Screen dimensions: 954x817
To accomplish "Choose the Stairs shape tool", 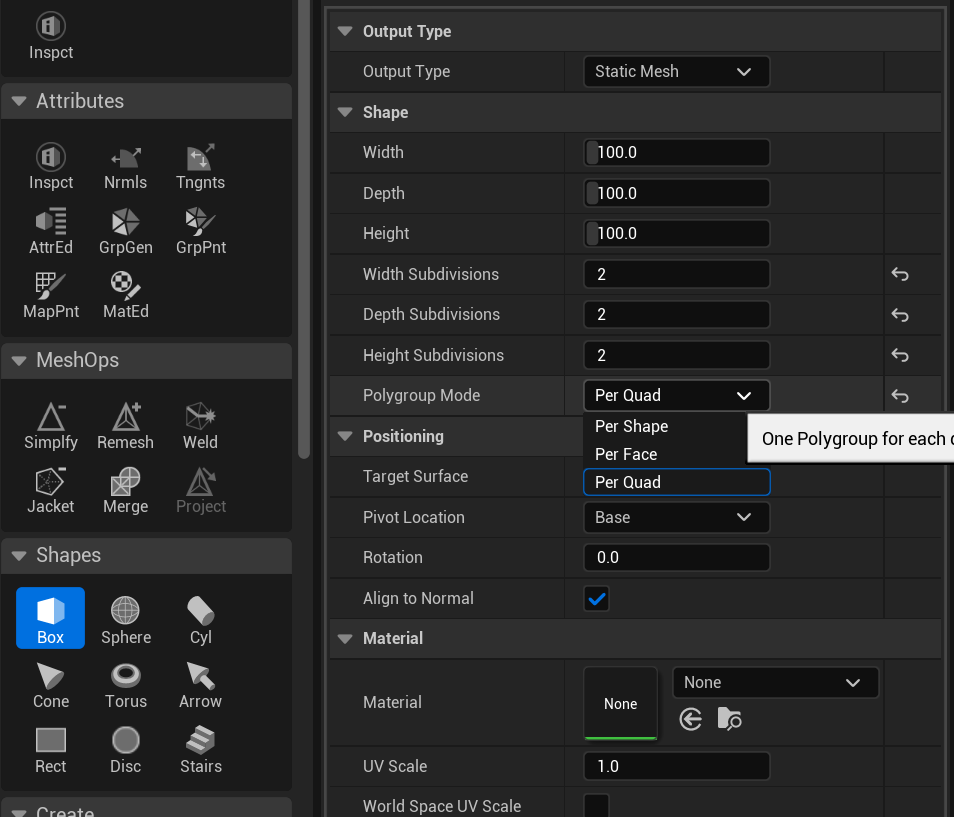I will 201,748.
